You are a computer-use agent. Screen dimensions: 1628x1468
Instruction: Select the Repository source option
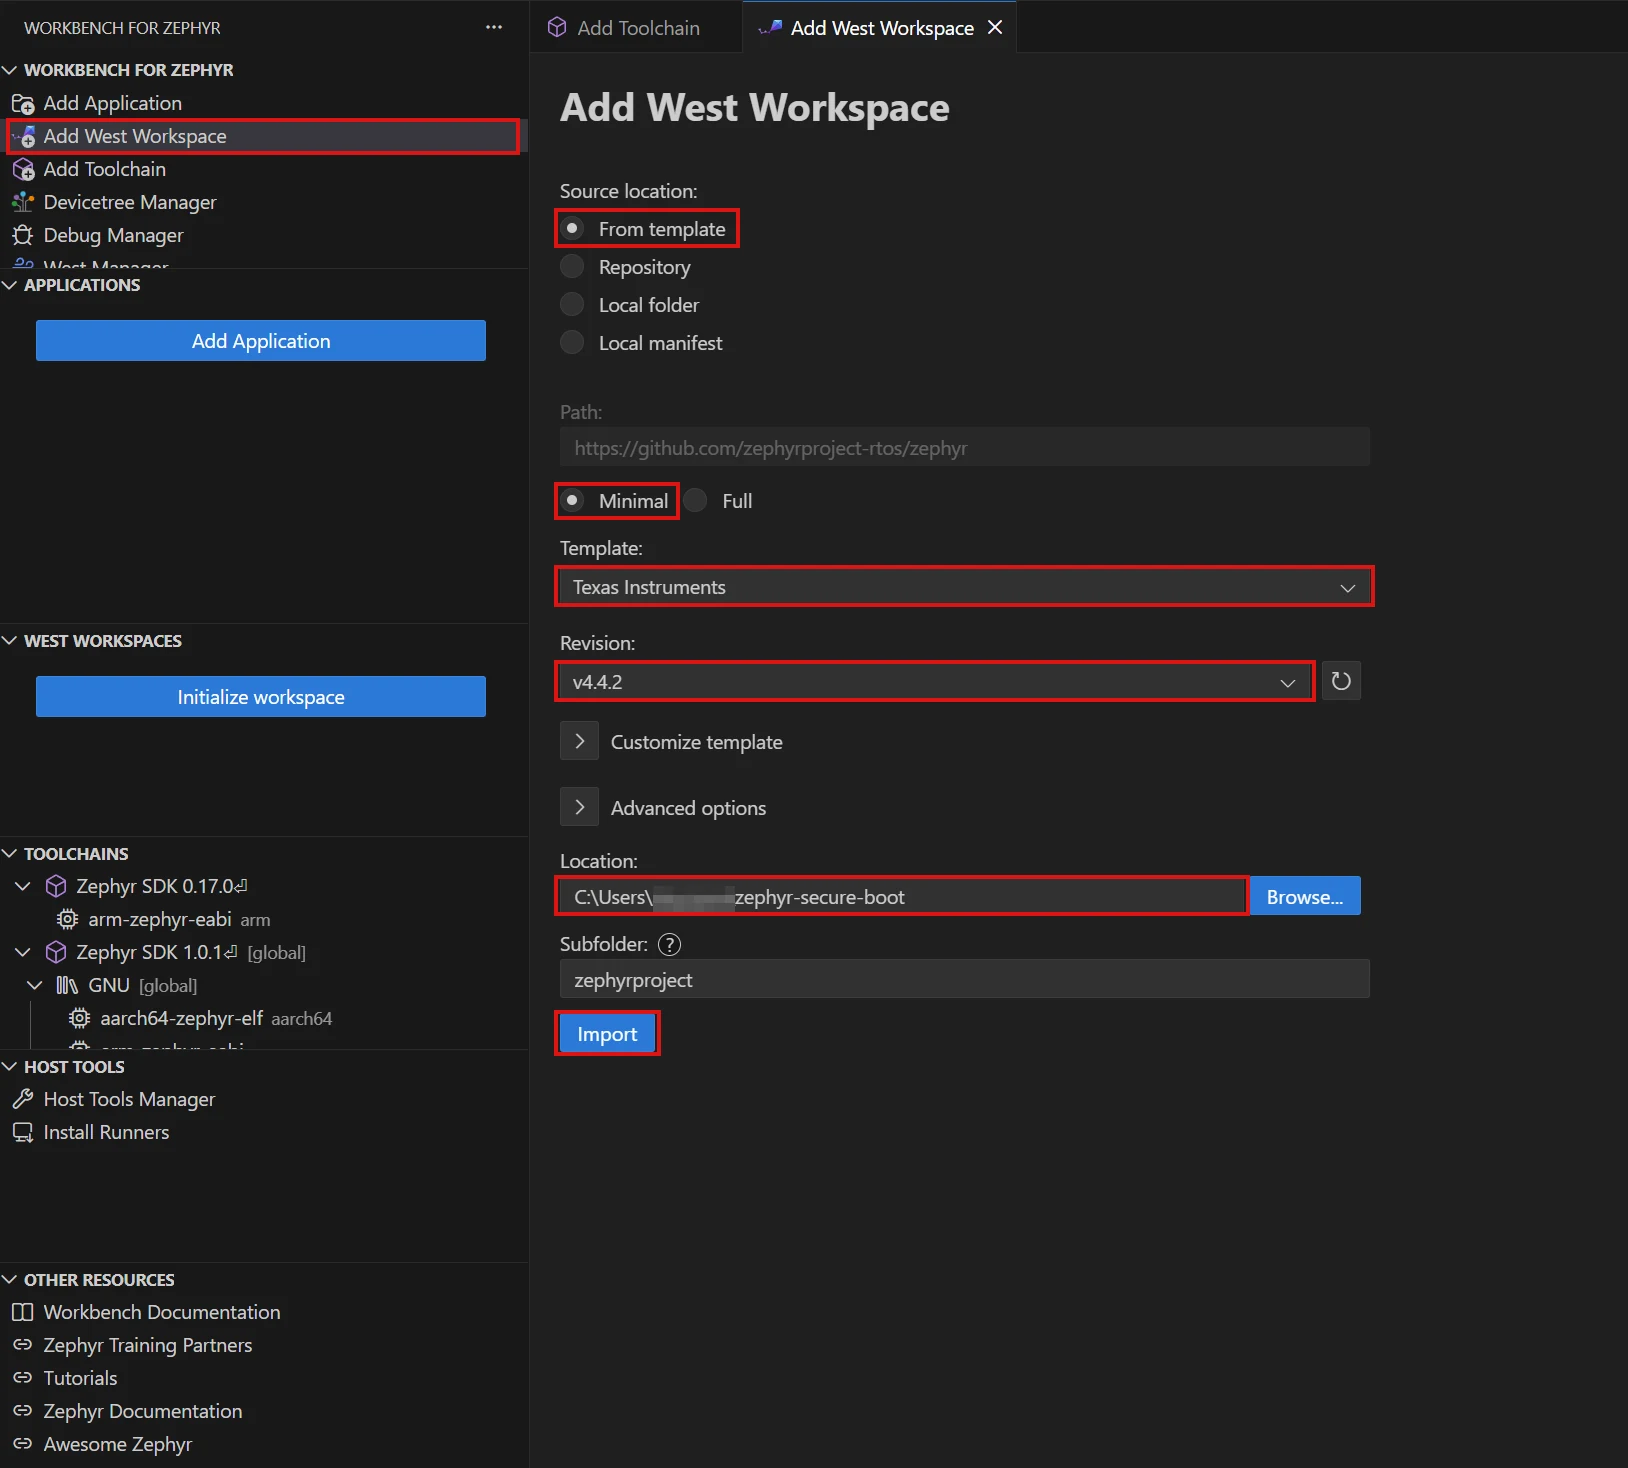(x=572, y=267)
